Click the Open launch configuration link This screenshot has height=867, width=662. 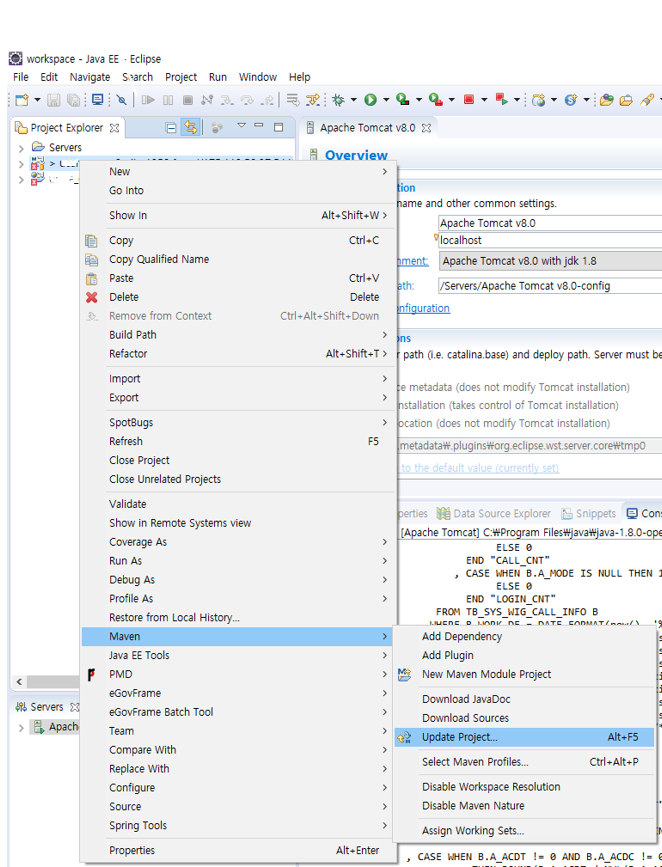pos(424,308)
